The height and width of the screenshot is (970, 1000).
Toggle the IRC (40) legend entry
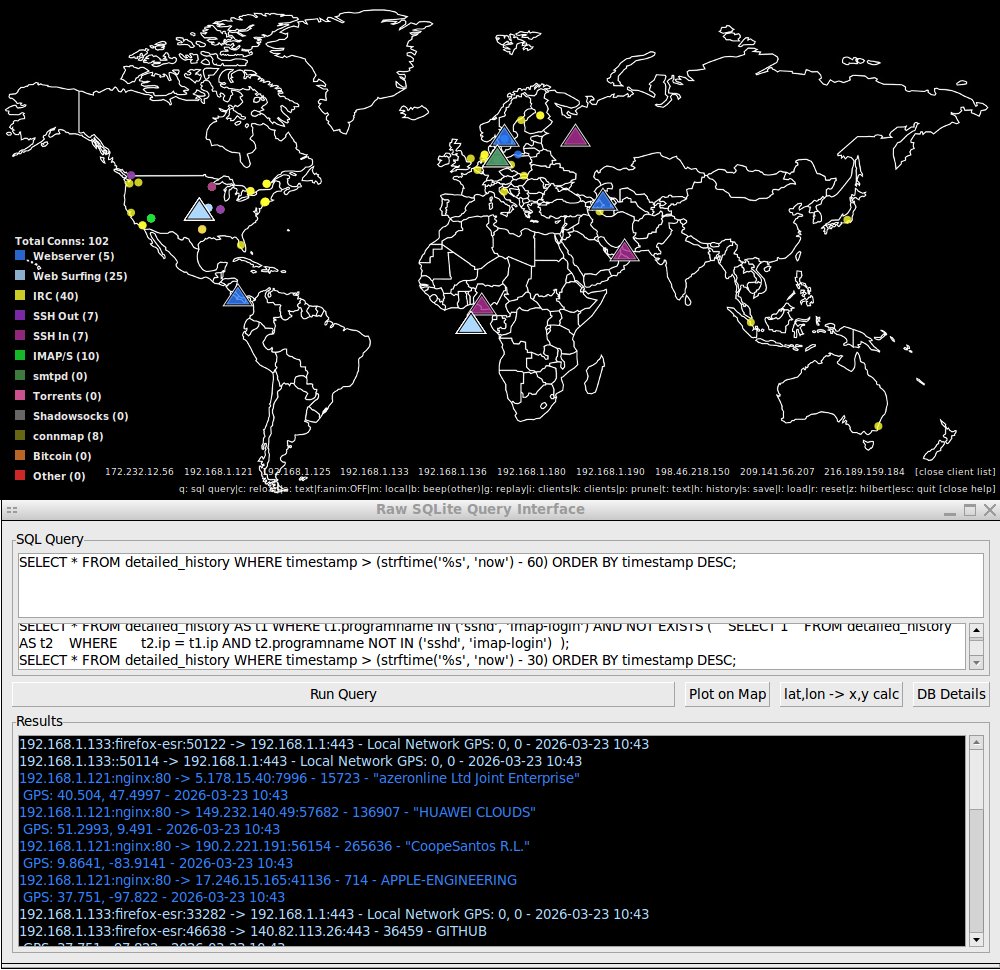(x=55, y=296)
